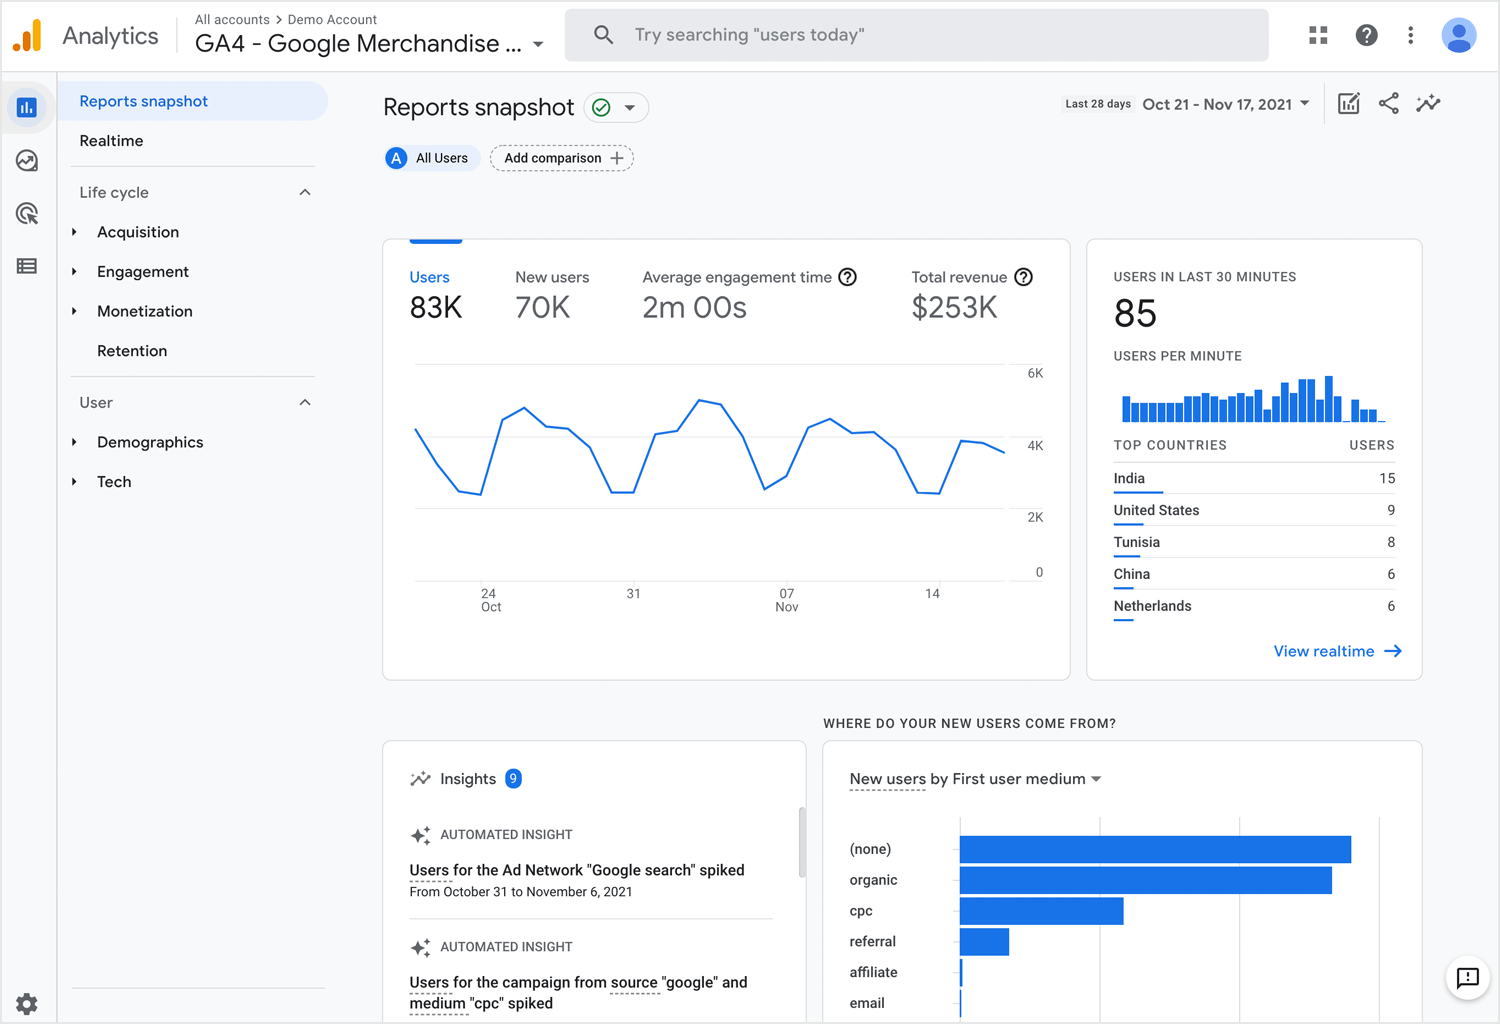Image resolution: width=1500 pixels, height=1024 pixels.
Task: Open Insights using the sparkle chart icon
Action: pos(1428,103)
